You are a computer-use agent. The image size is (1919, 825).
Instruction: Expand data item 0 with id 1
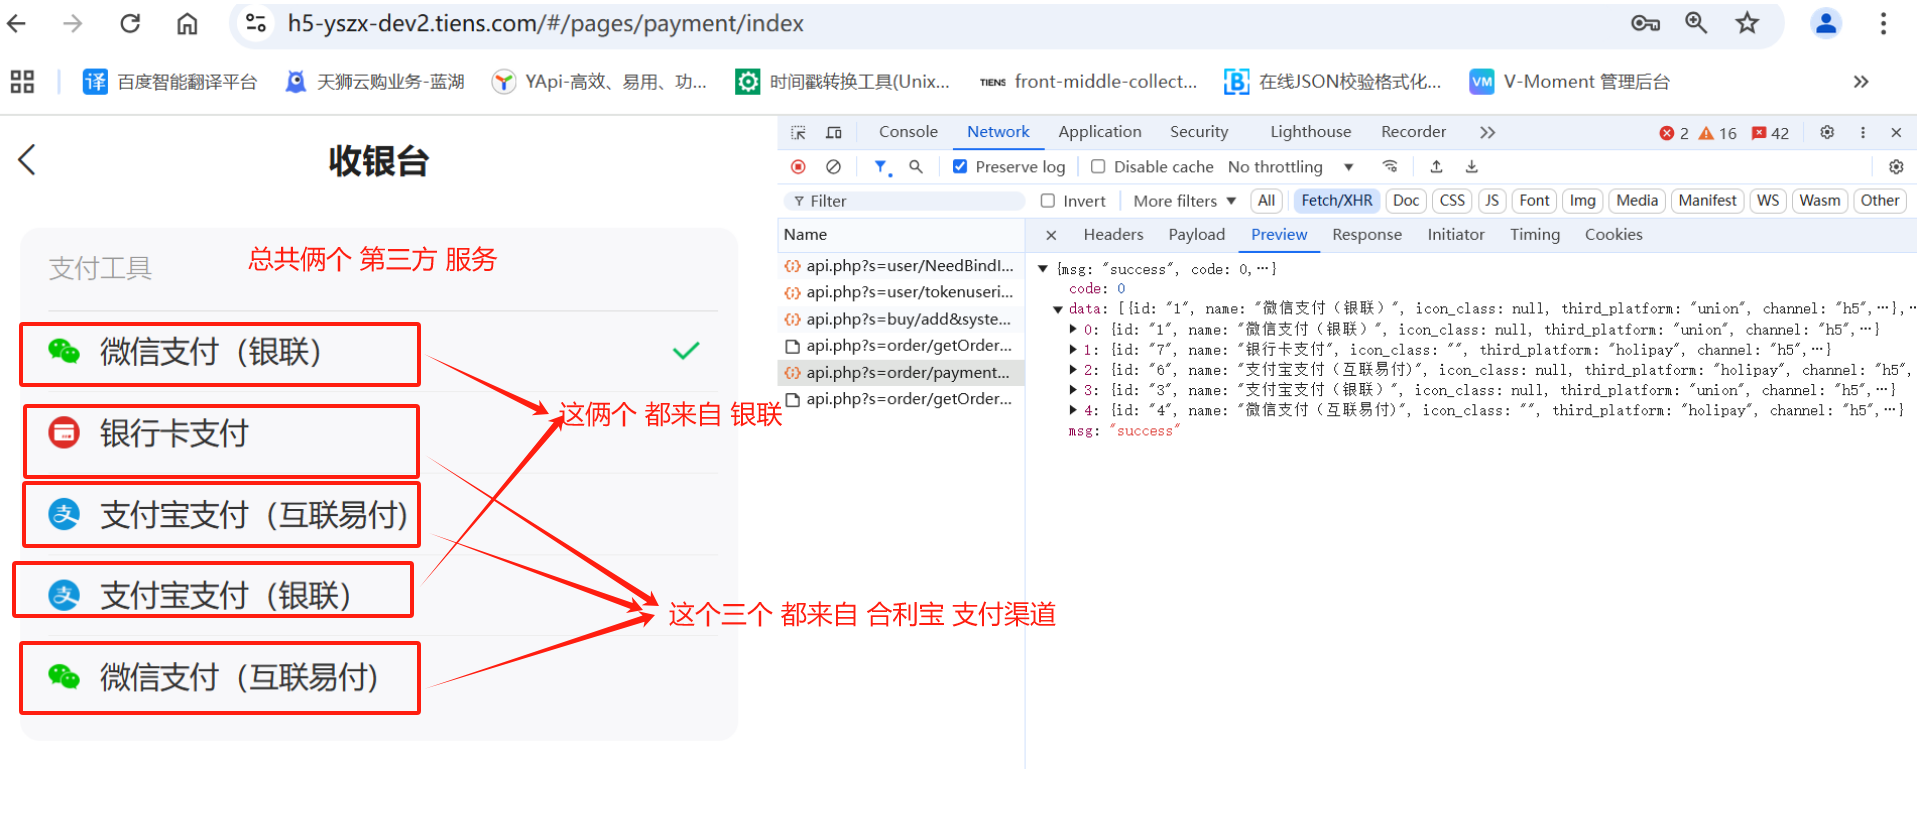click(x=1073, y=329)
